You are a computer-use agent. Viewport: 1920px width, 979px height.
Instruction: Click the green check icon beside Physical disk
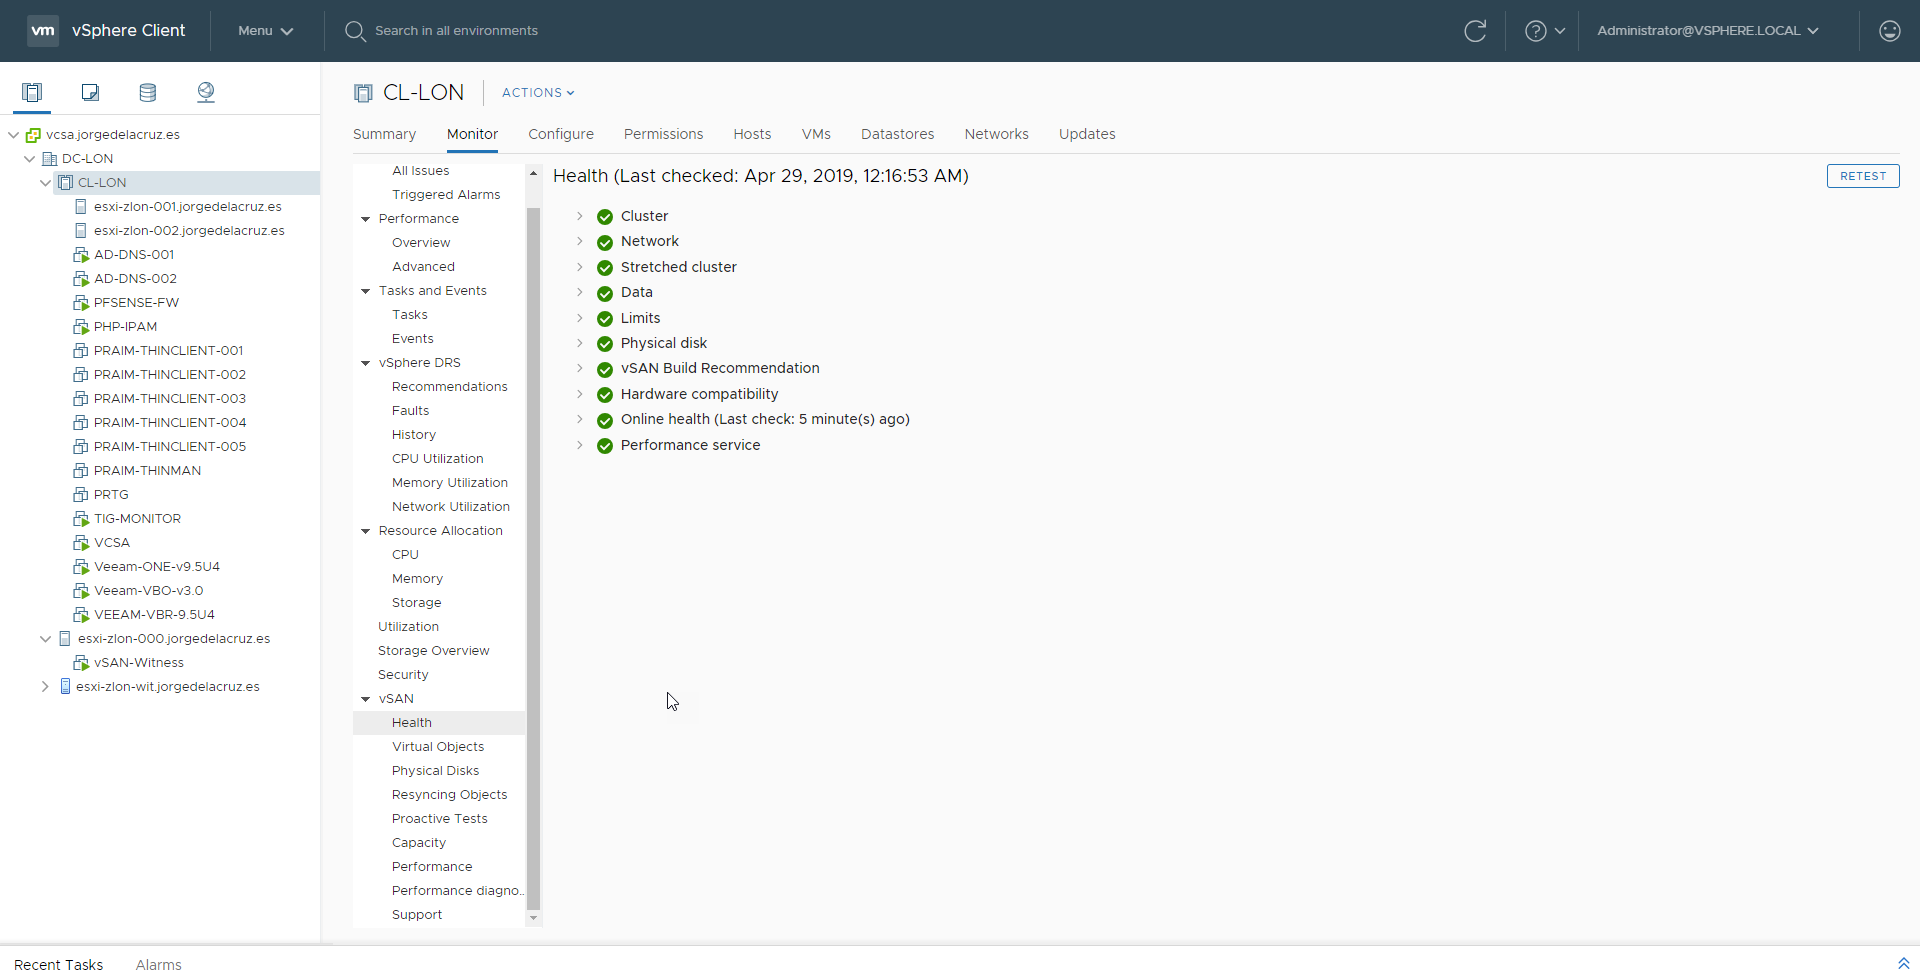click(x=605, y=344)
